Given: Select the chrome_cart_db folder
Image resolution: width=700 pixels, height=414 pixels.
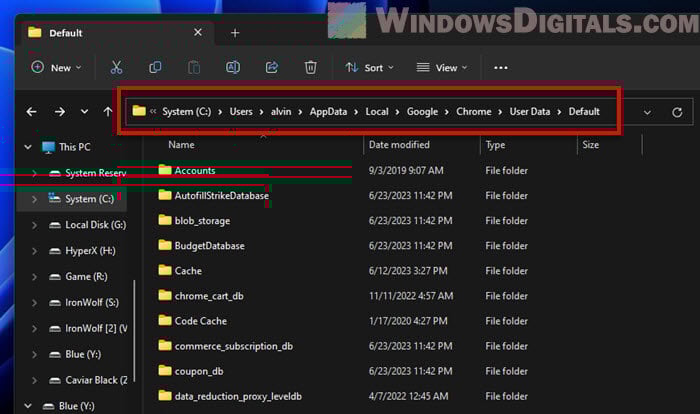Looking at the screenshot, I should coord(201,296).
